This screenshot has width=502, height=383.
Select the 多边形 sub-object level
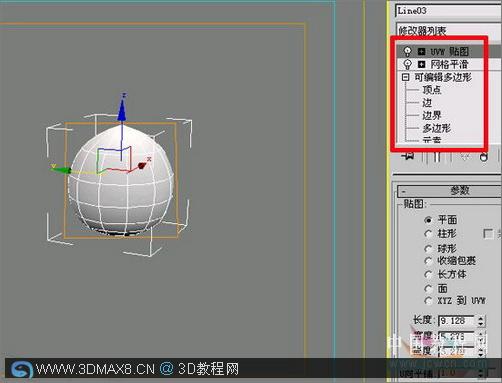coord(436,128)
